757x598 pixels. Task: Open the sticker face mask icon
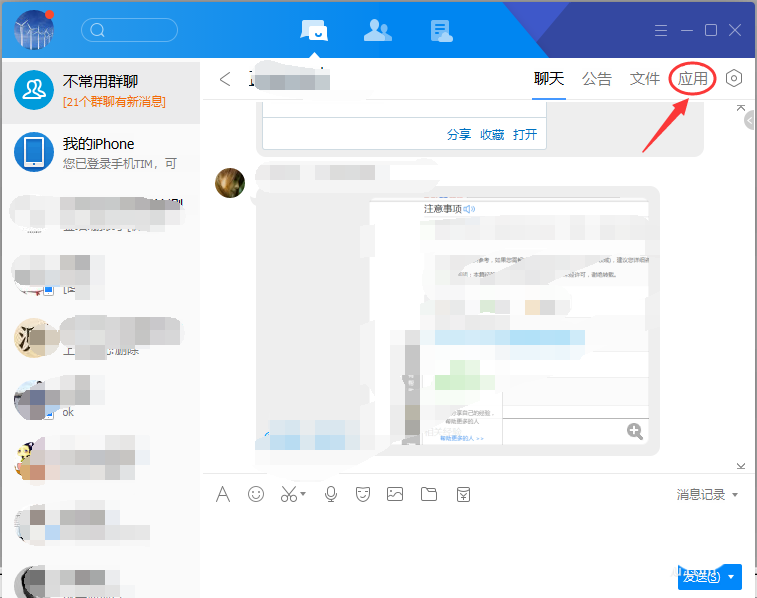pyautogui.click(x=363, y=494)
